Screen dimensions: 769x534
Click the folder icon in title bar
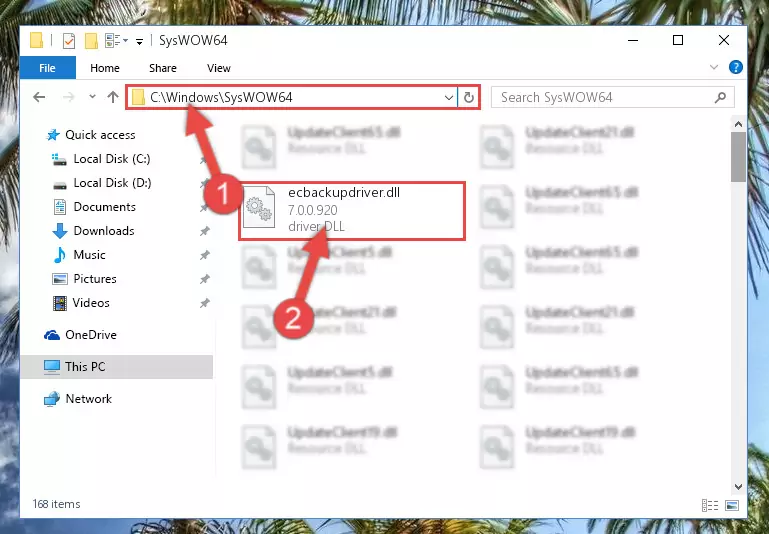click(x=36, y=40)
